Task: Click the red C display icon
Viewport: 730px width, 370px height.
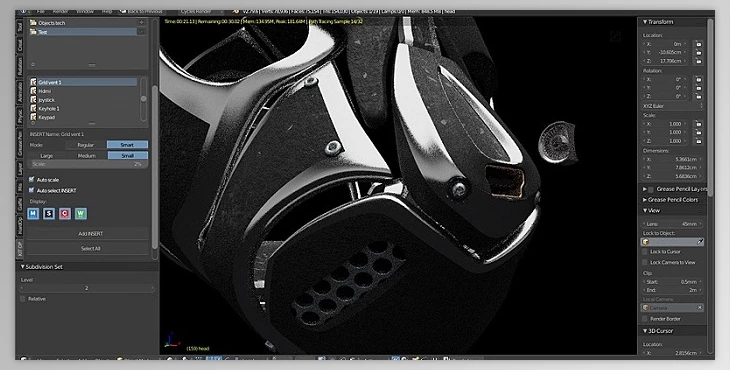Action: (65, 214)
